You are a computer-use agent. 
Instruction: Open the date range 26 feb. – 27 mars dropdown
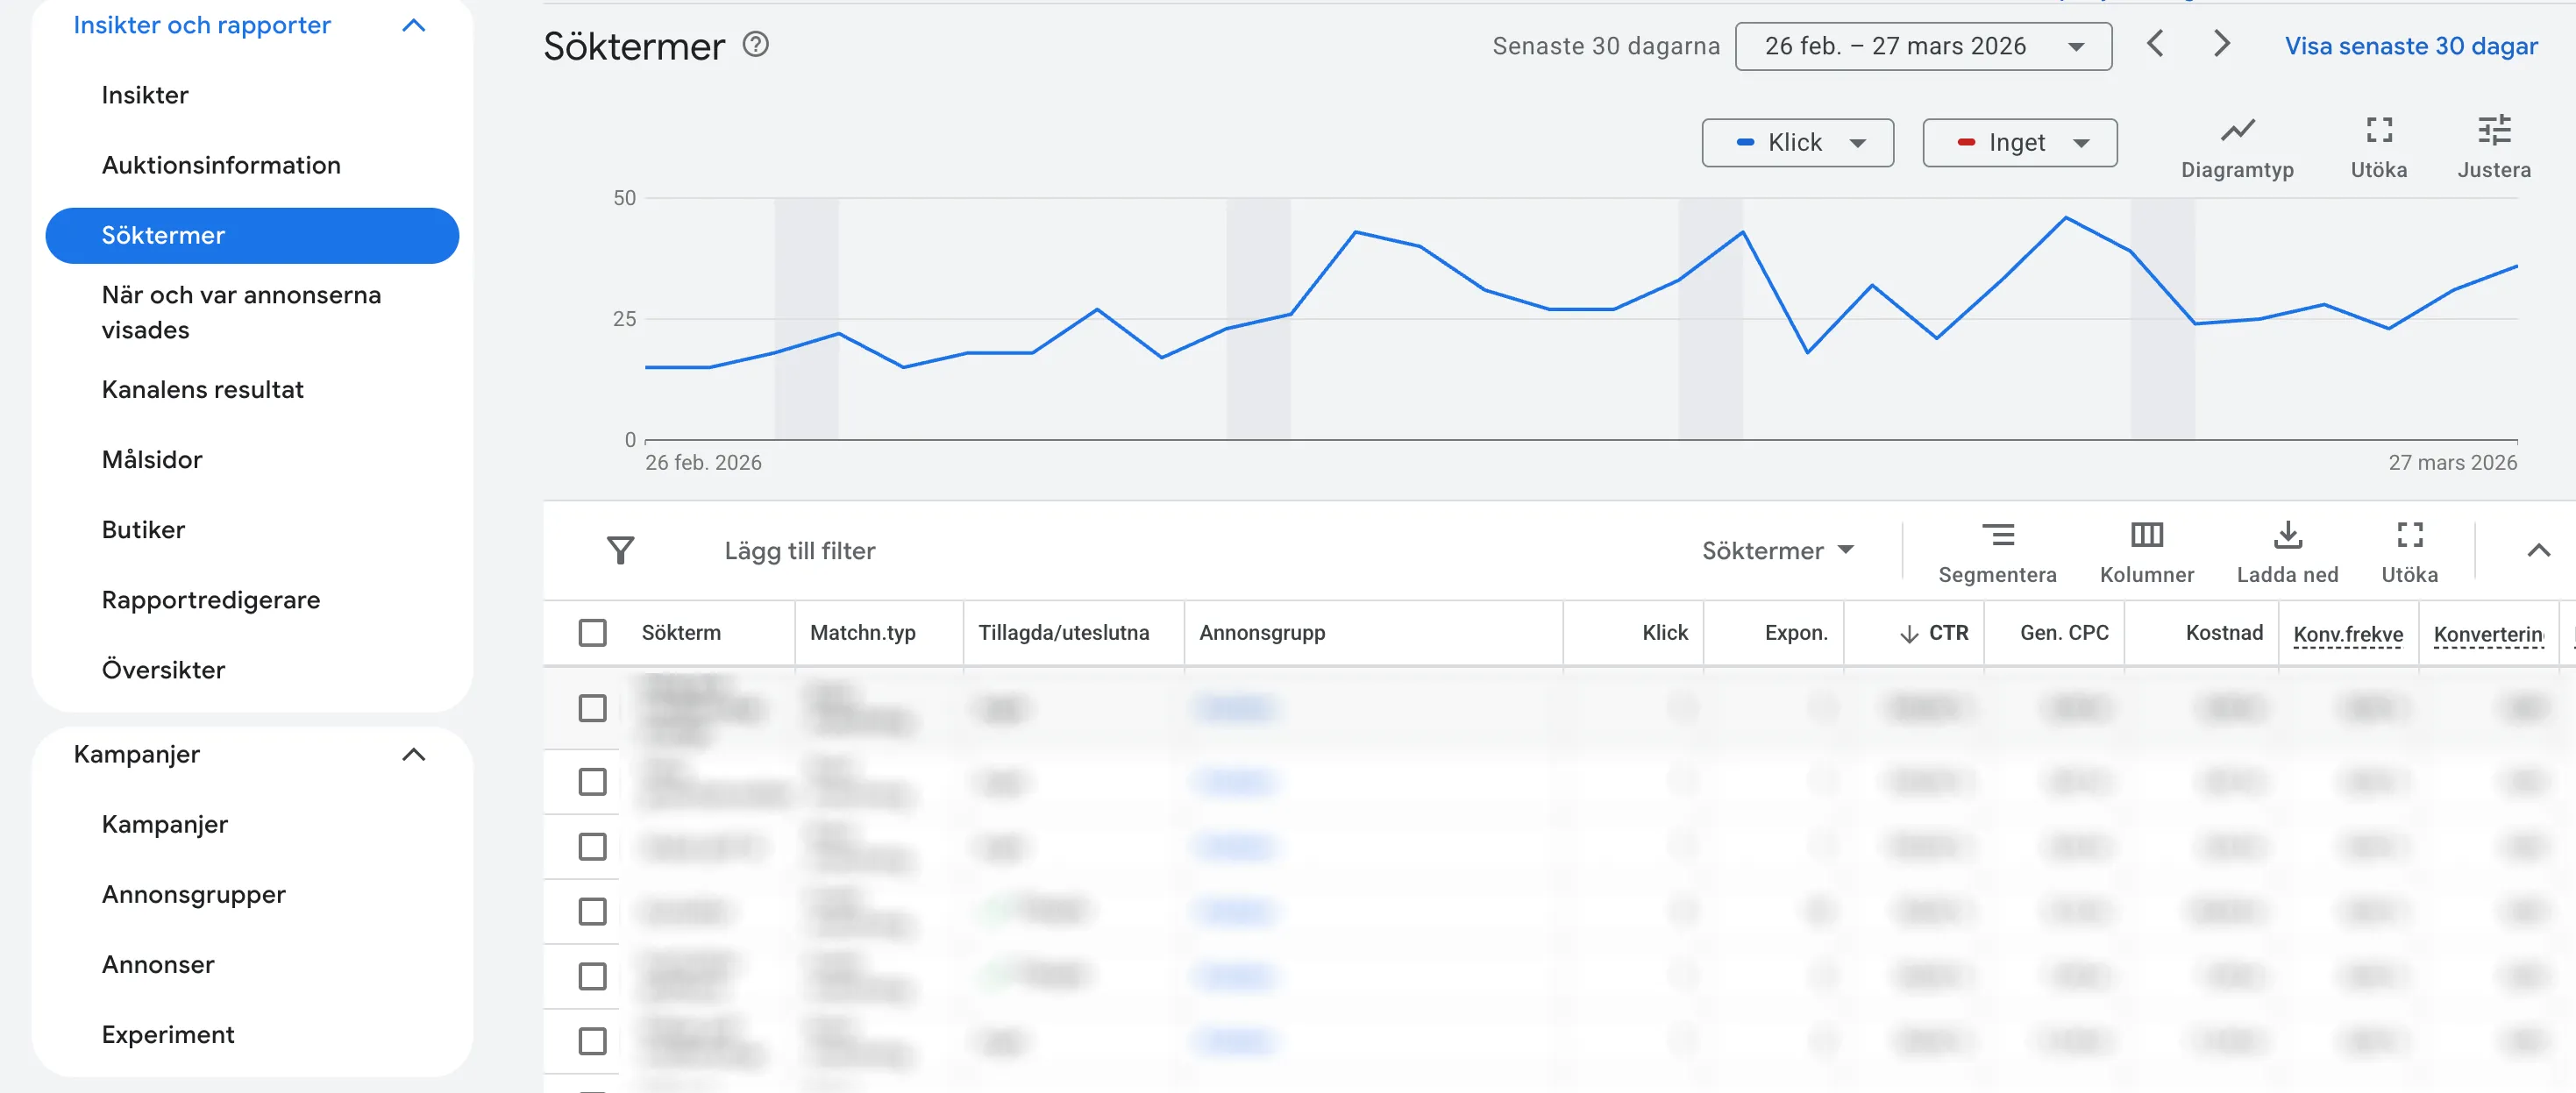1923,45
